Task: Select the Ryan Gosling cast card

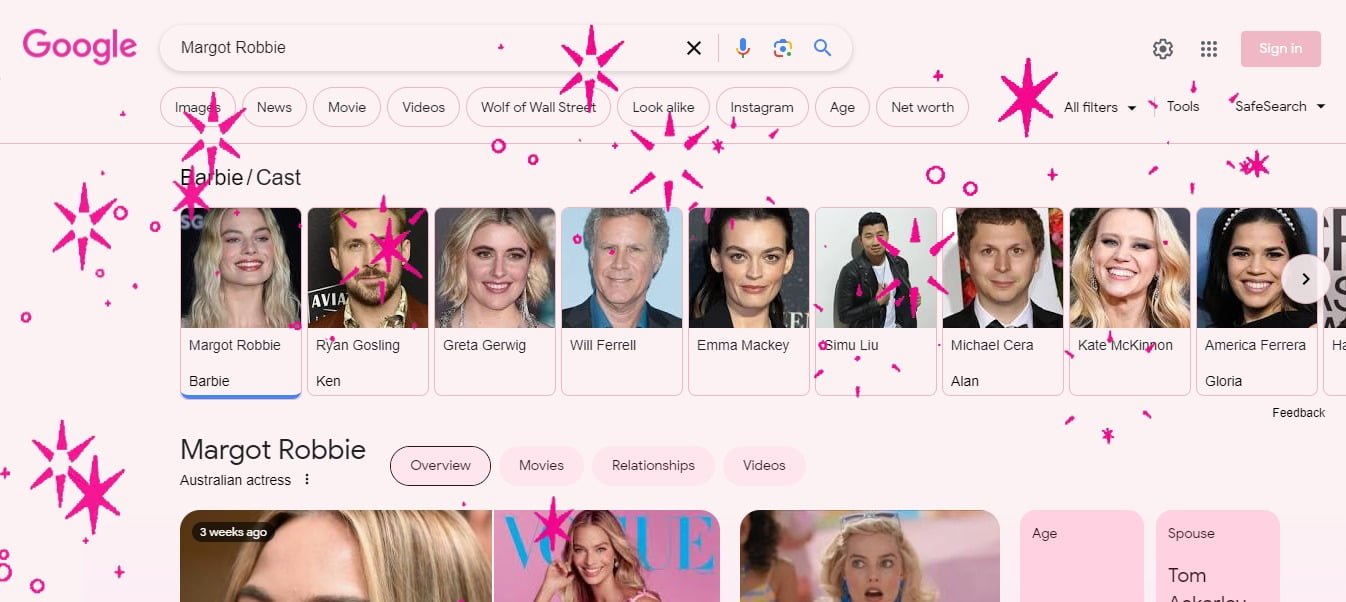Action: pyautogui.click(x=367, y=300)
